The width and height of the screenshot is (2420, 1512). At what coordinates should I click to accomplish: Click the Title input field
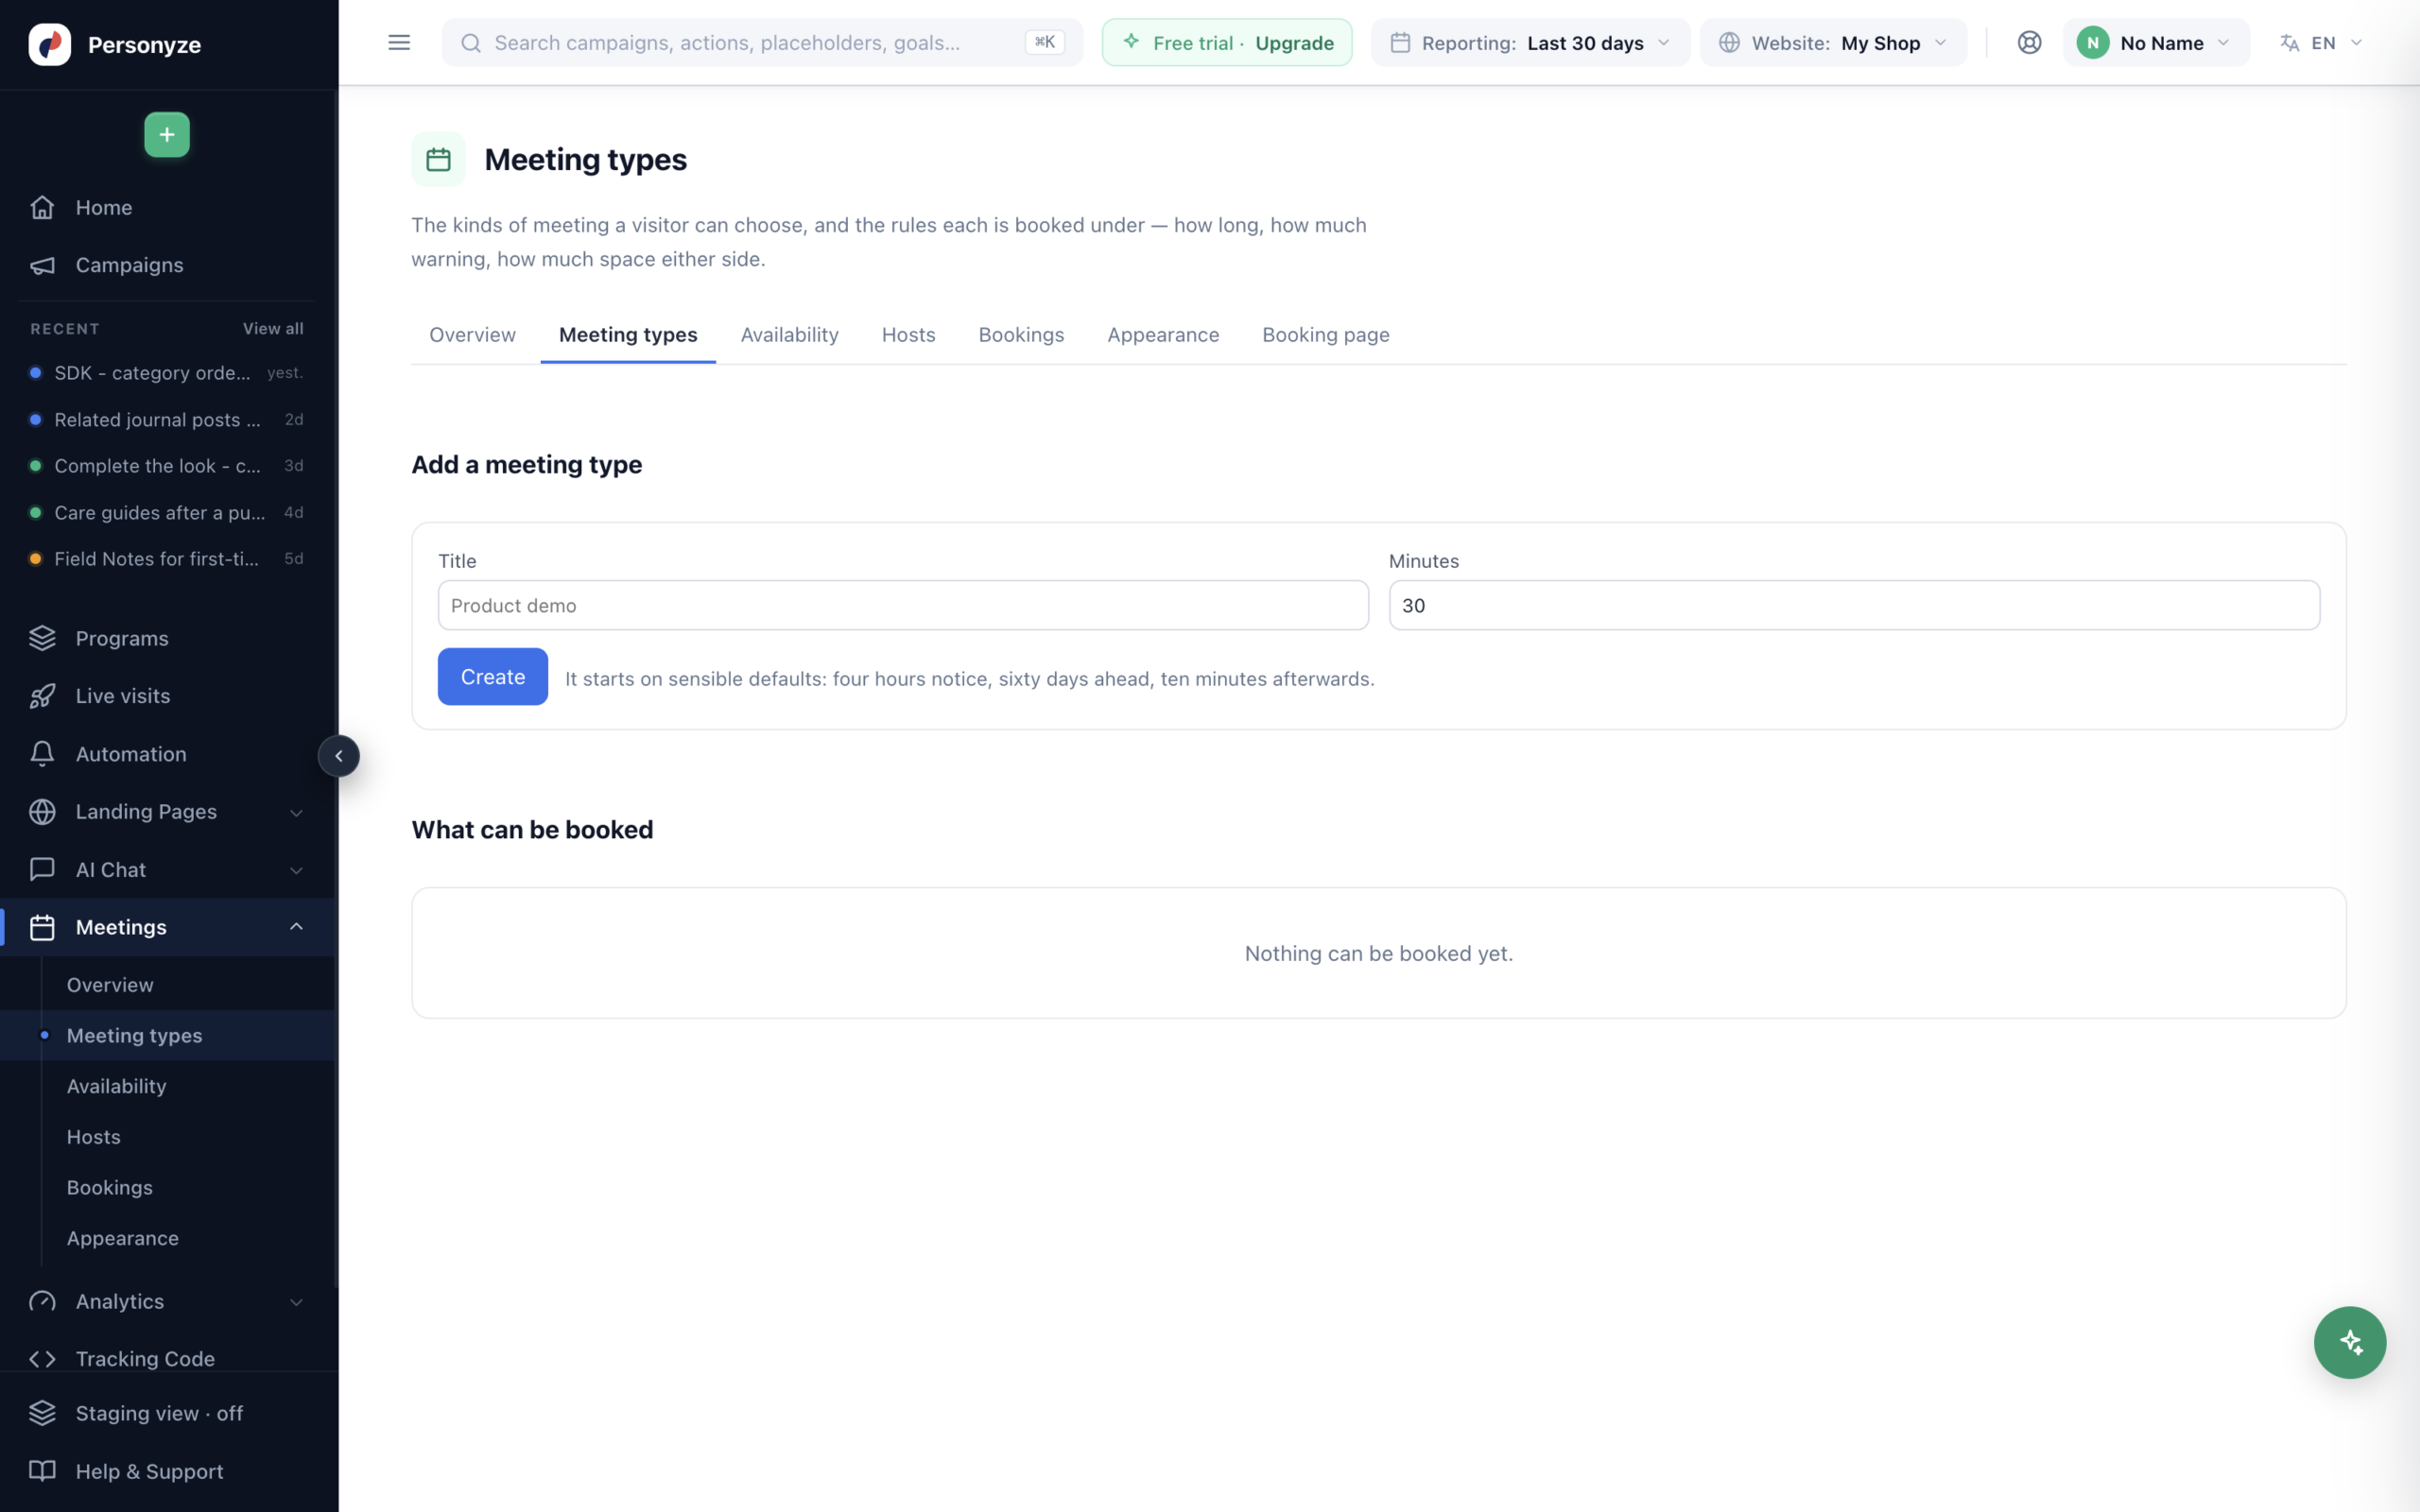(903, 605)
